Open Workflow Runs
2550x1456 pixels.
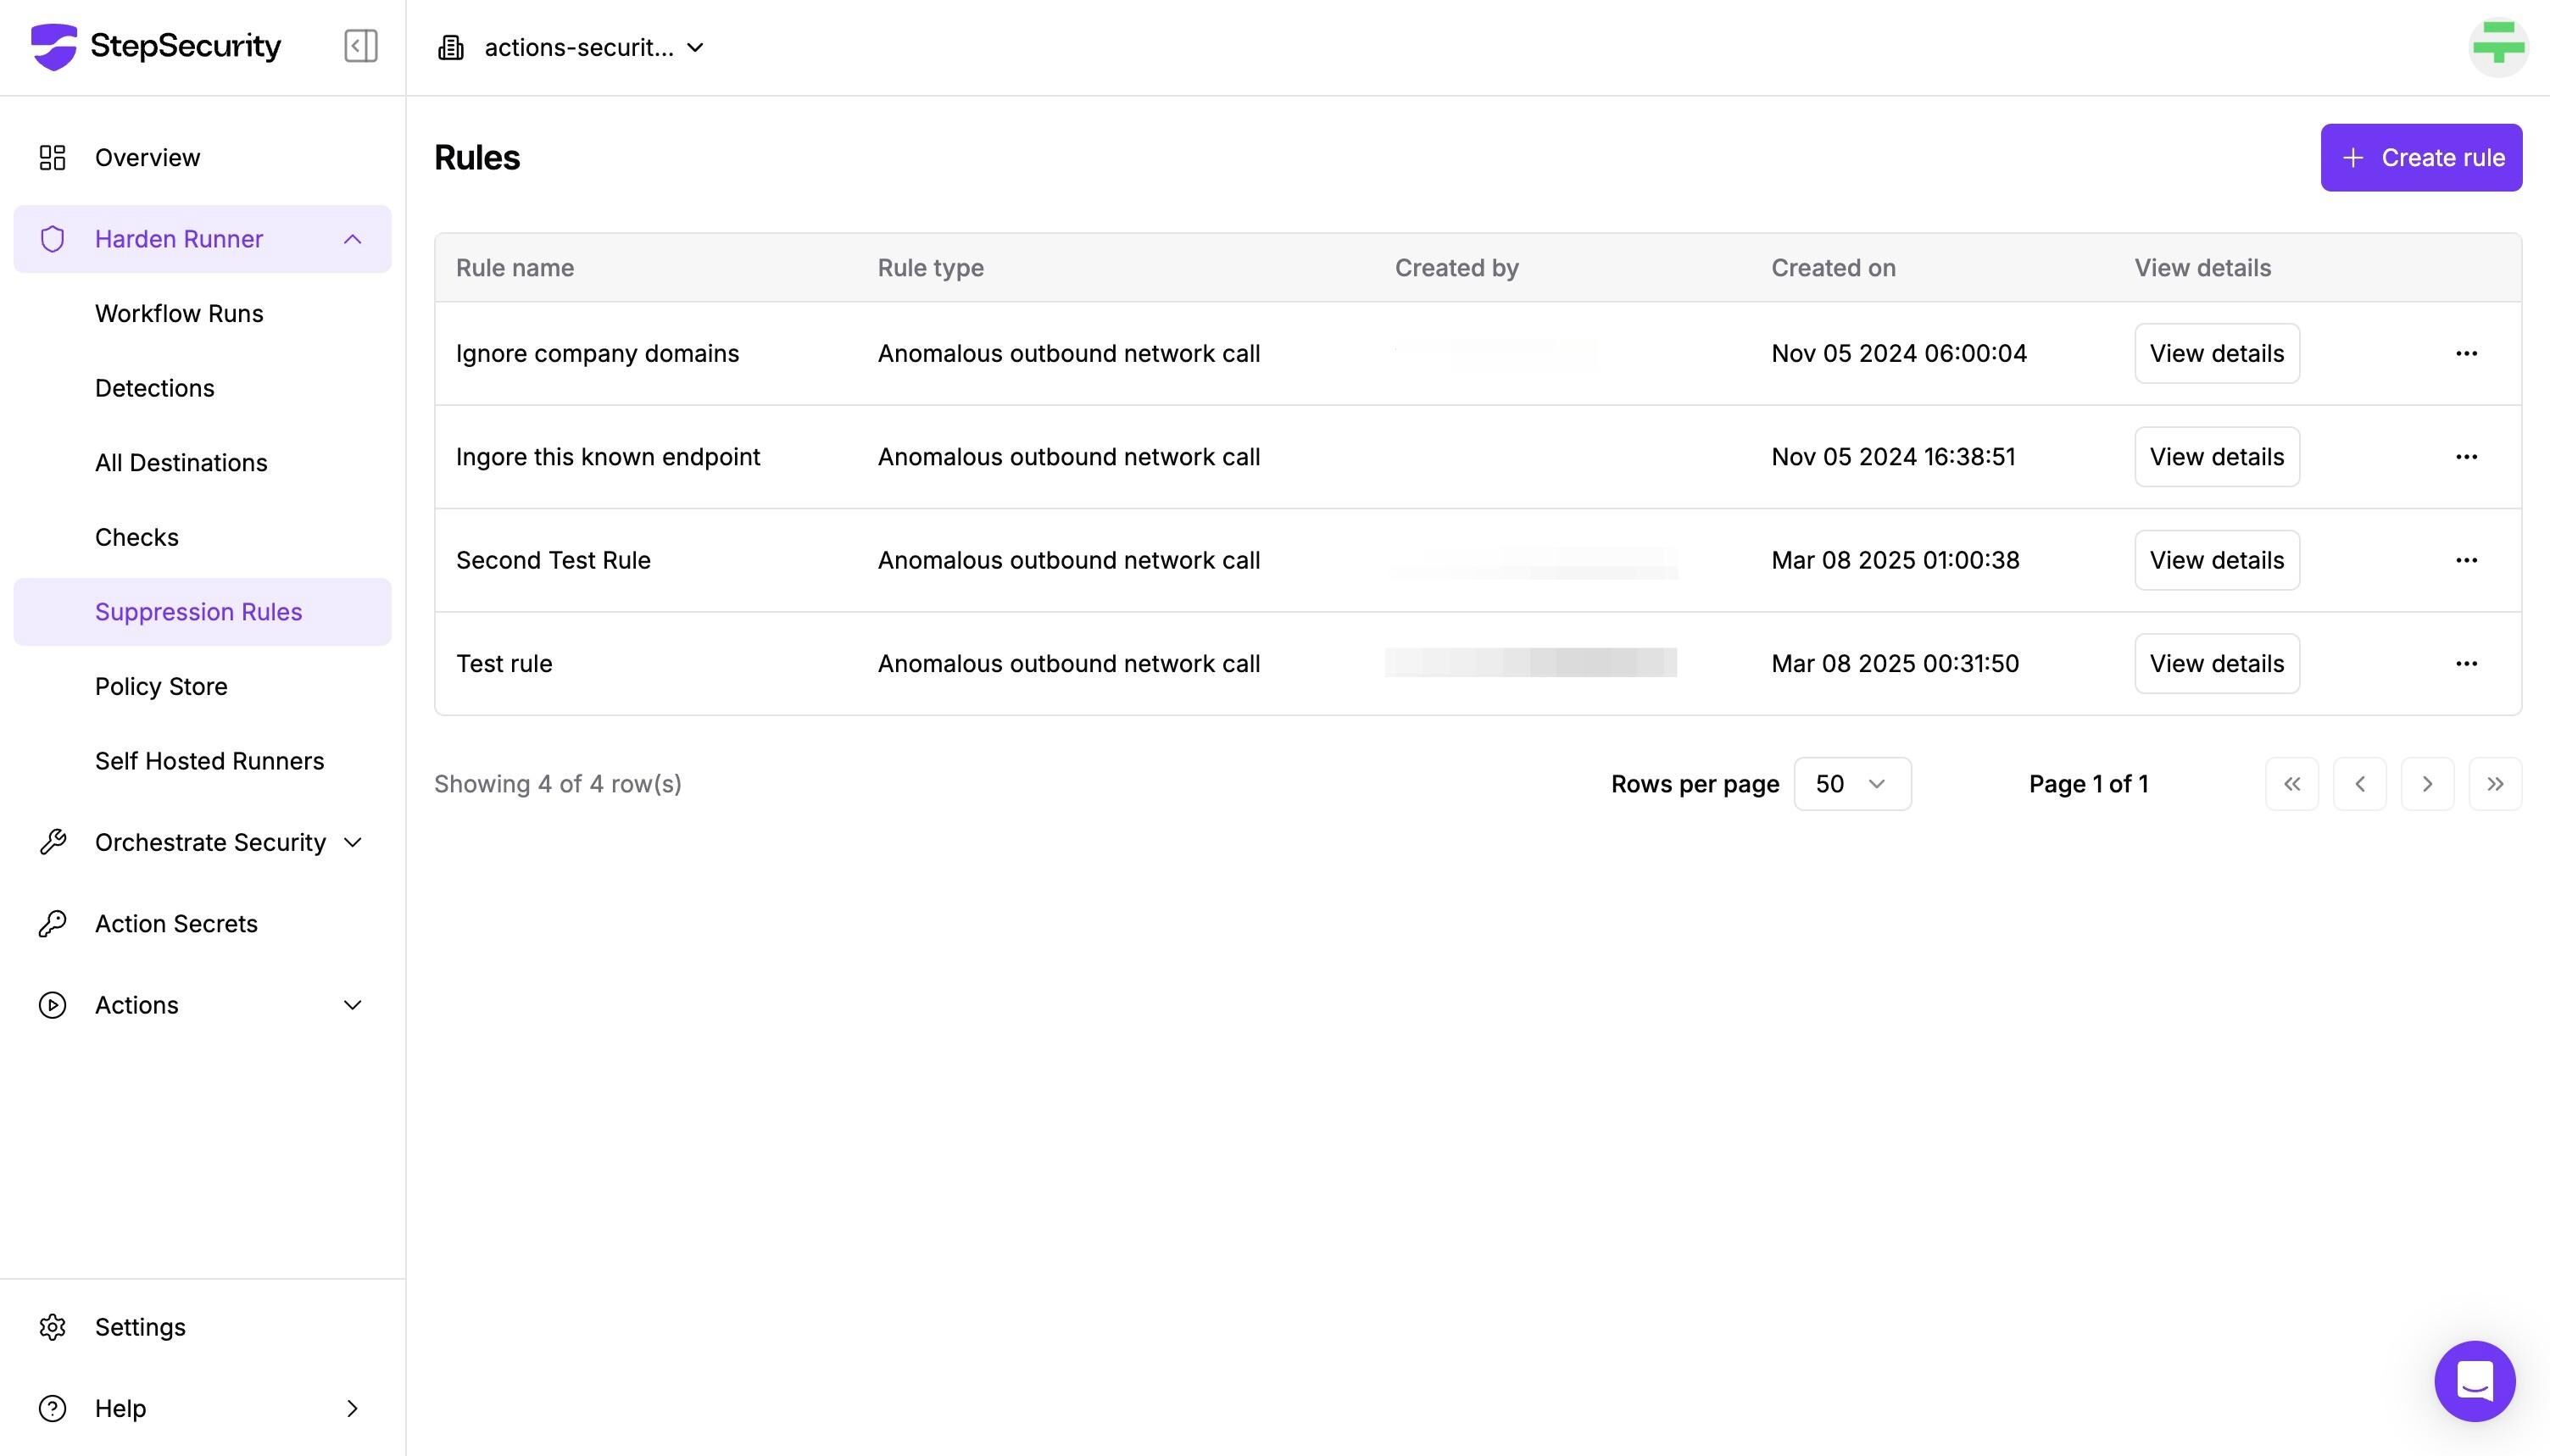[179, 314]
